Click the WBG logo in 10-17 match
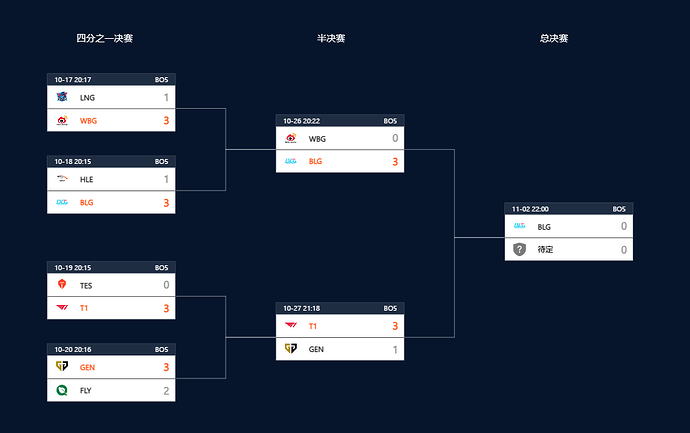This screenshot has height=433, width=690. point(62,120)
